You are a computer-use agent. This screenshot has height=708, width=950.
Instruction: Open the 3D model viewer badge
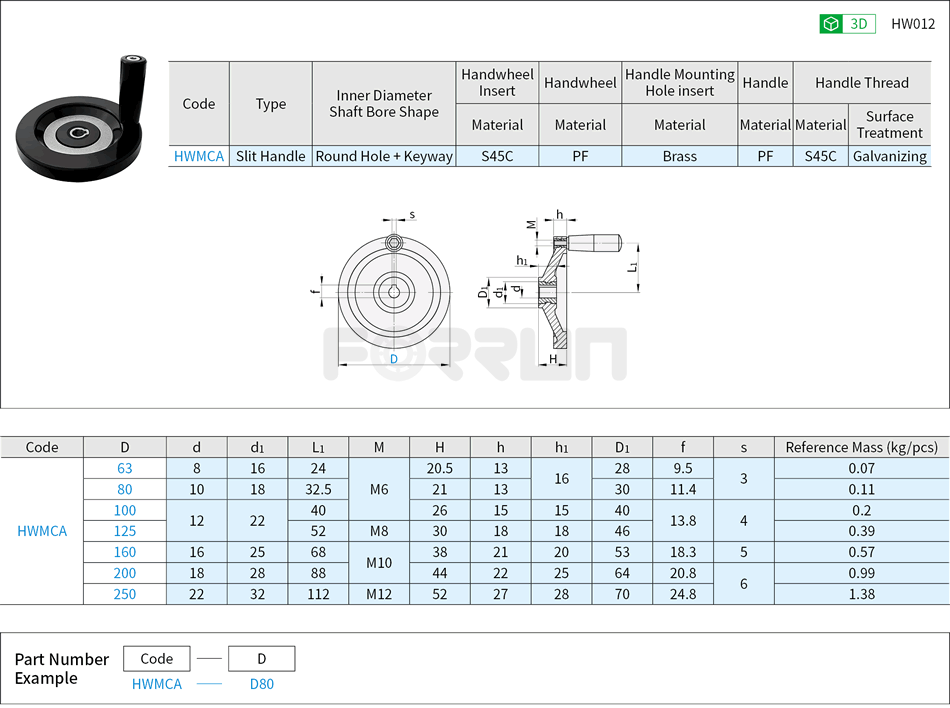[845, 22]
